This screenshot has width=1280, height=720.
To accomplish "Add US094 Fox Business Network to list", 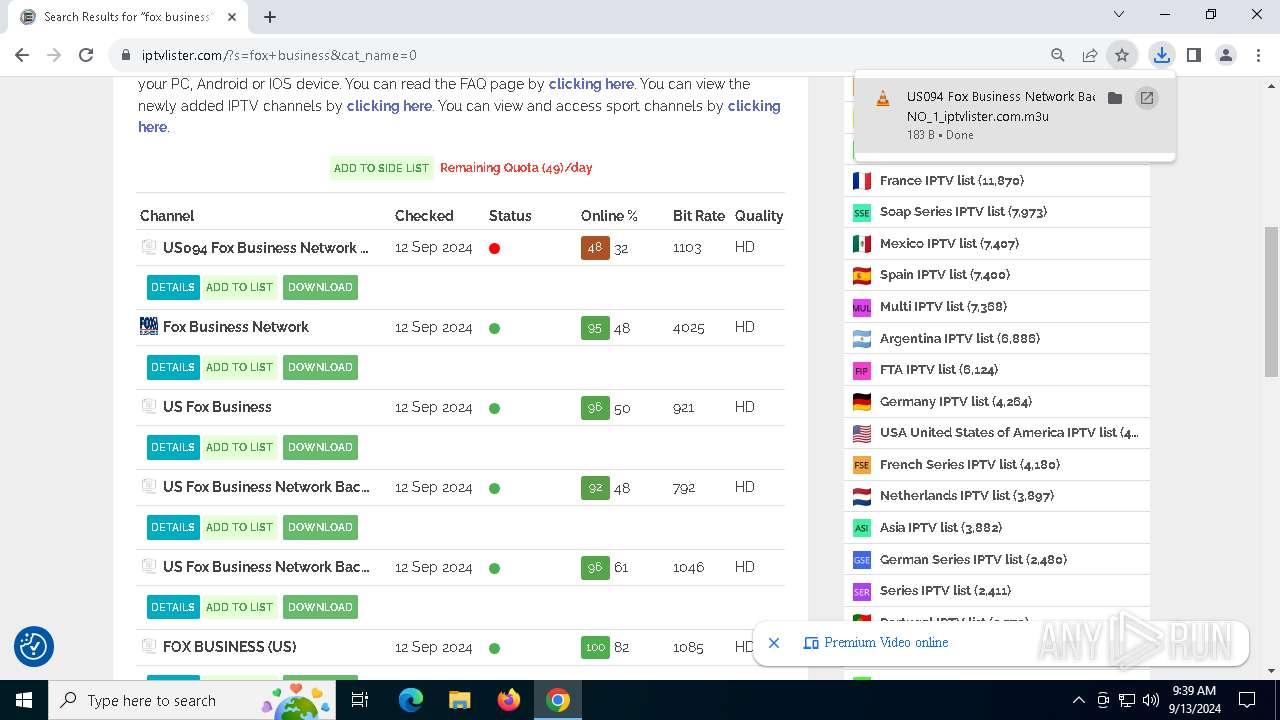I will pyautogui.click(x=239, y=287).
